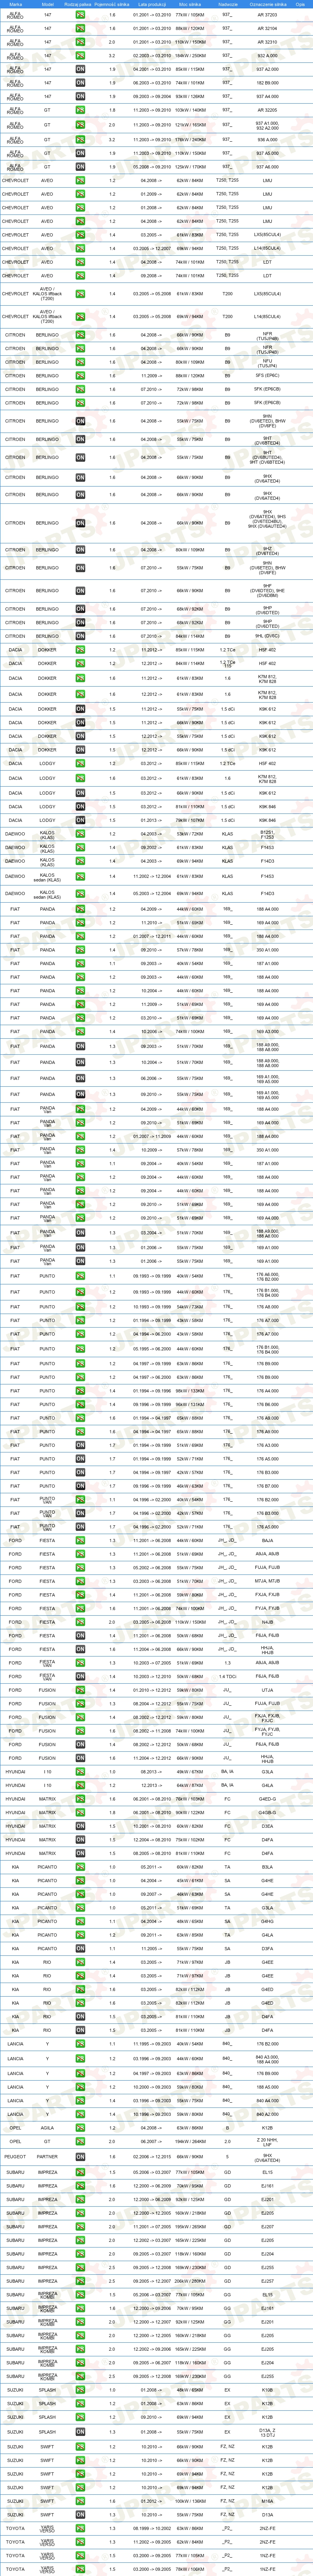Click the 'G4GB-G' engine code cell

267,1812
